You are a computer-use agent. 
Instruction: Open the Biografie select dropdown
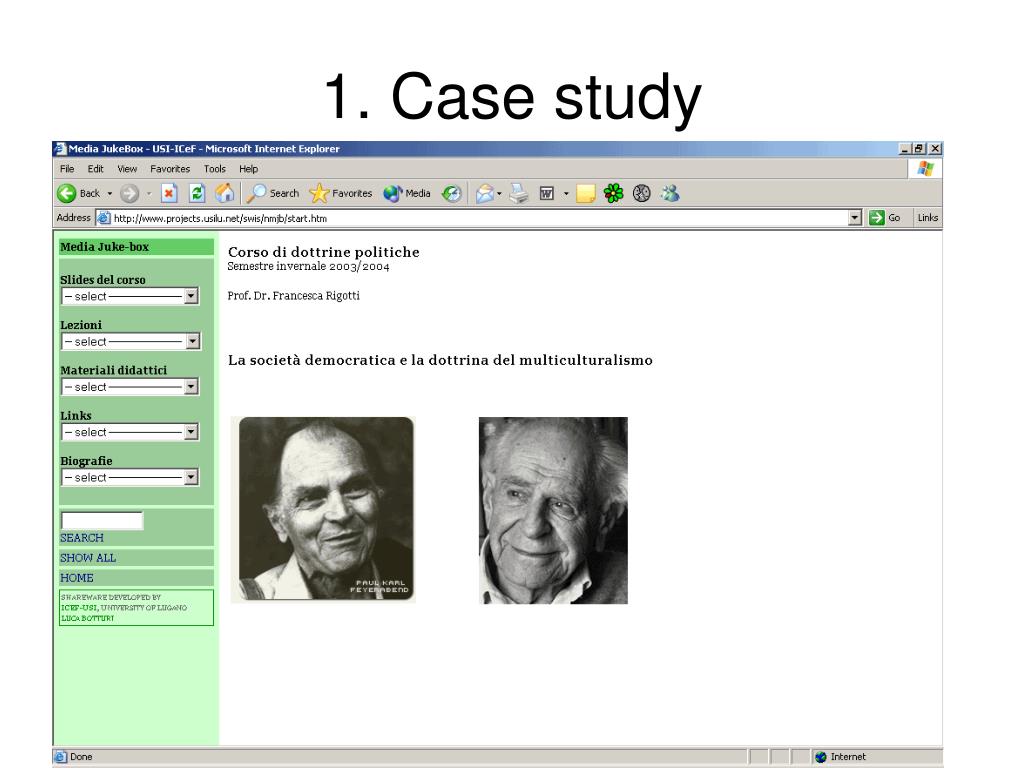click(x=130, y=477)
